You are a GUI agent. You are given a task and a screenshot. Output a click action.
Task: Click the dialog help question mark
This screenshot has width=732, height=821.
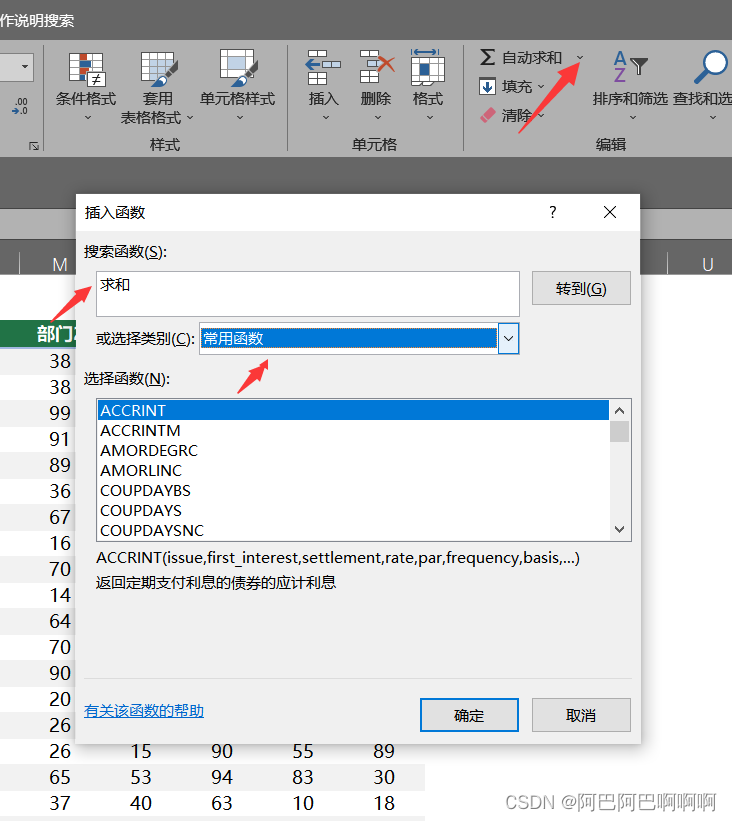(x=553, y=212)
